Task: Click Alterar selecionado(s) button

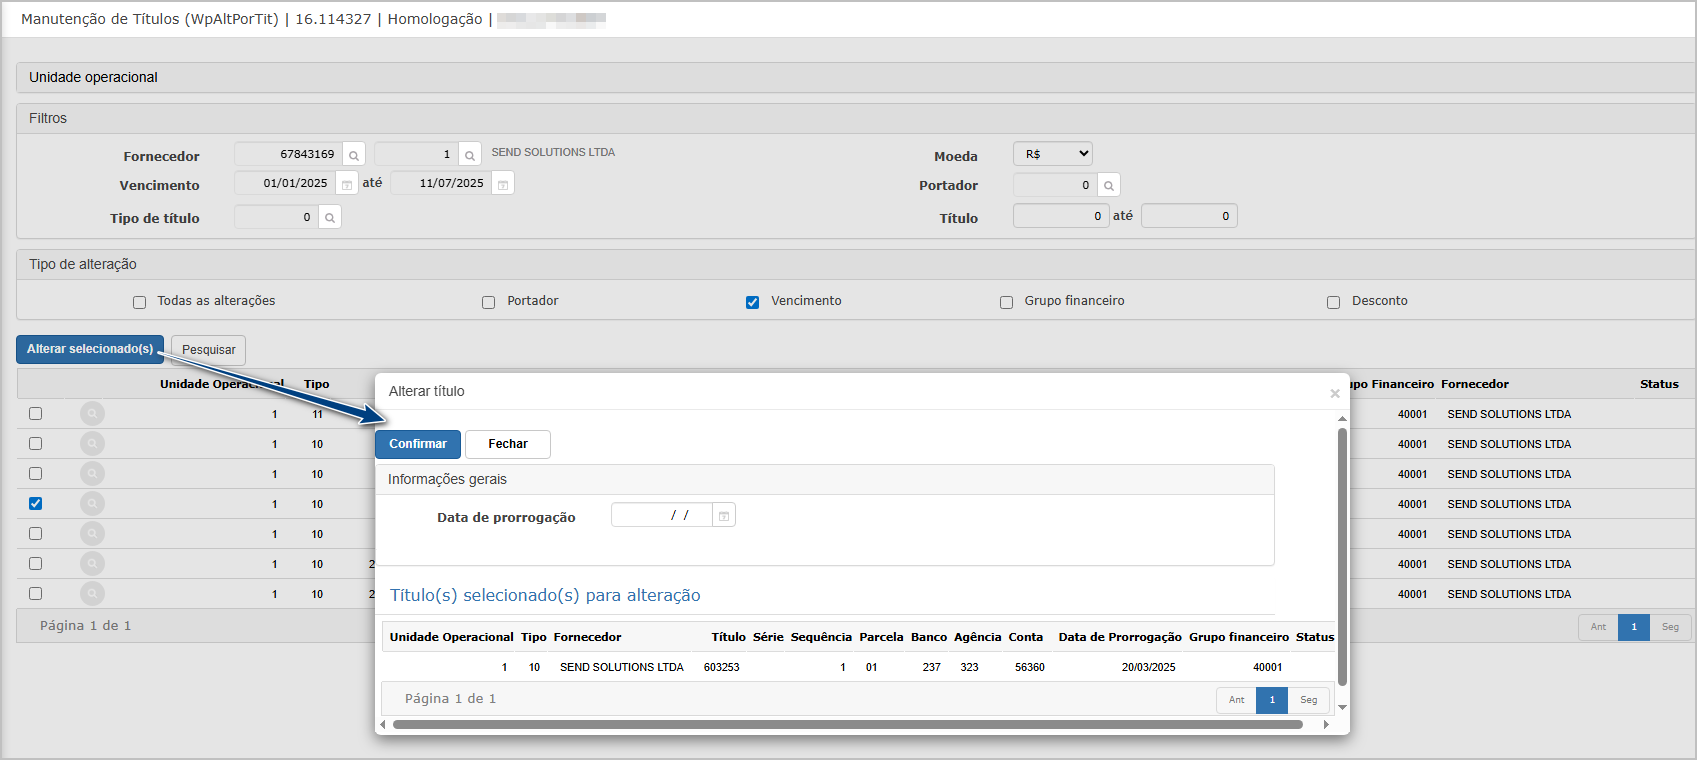Action: (90, 349)
